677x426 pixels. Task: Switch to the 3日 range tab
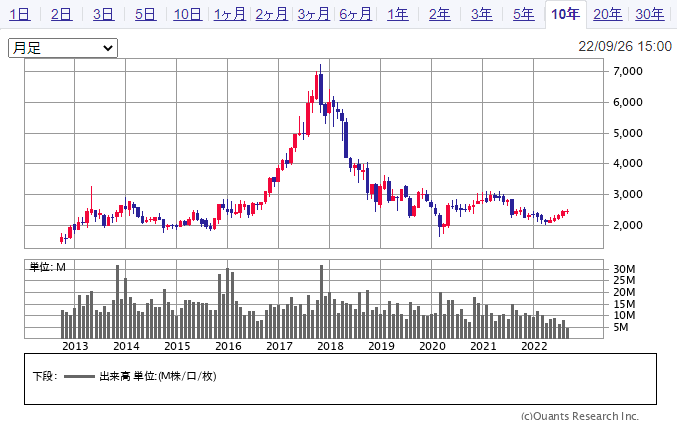103,15
